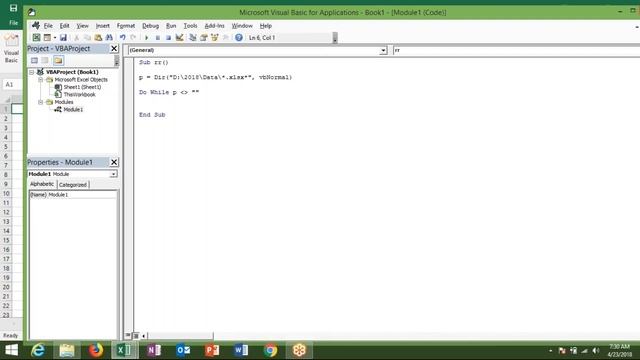Run the macro with the play icon
Image resolution: width=640 pixels, height=360 pixels.
click(147, 38)
